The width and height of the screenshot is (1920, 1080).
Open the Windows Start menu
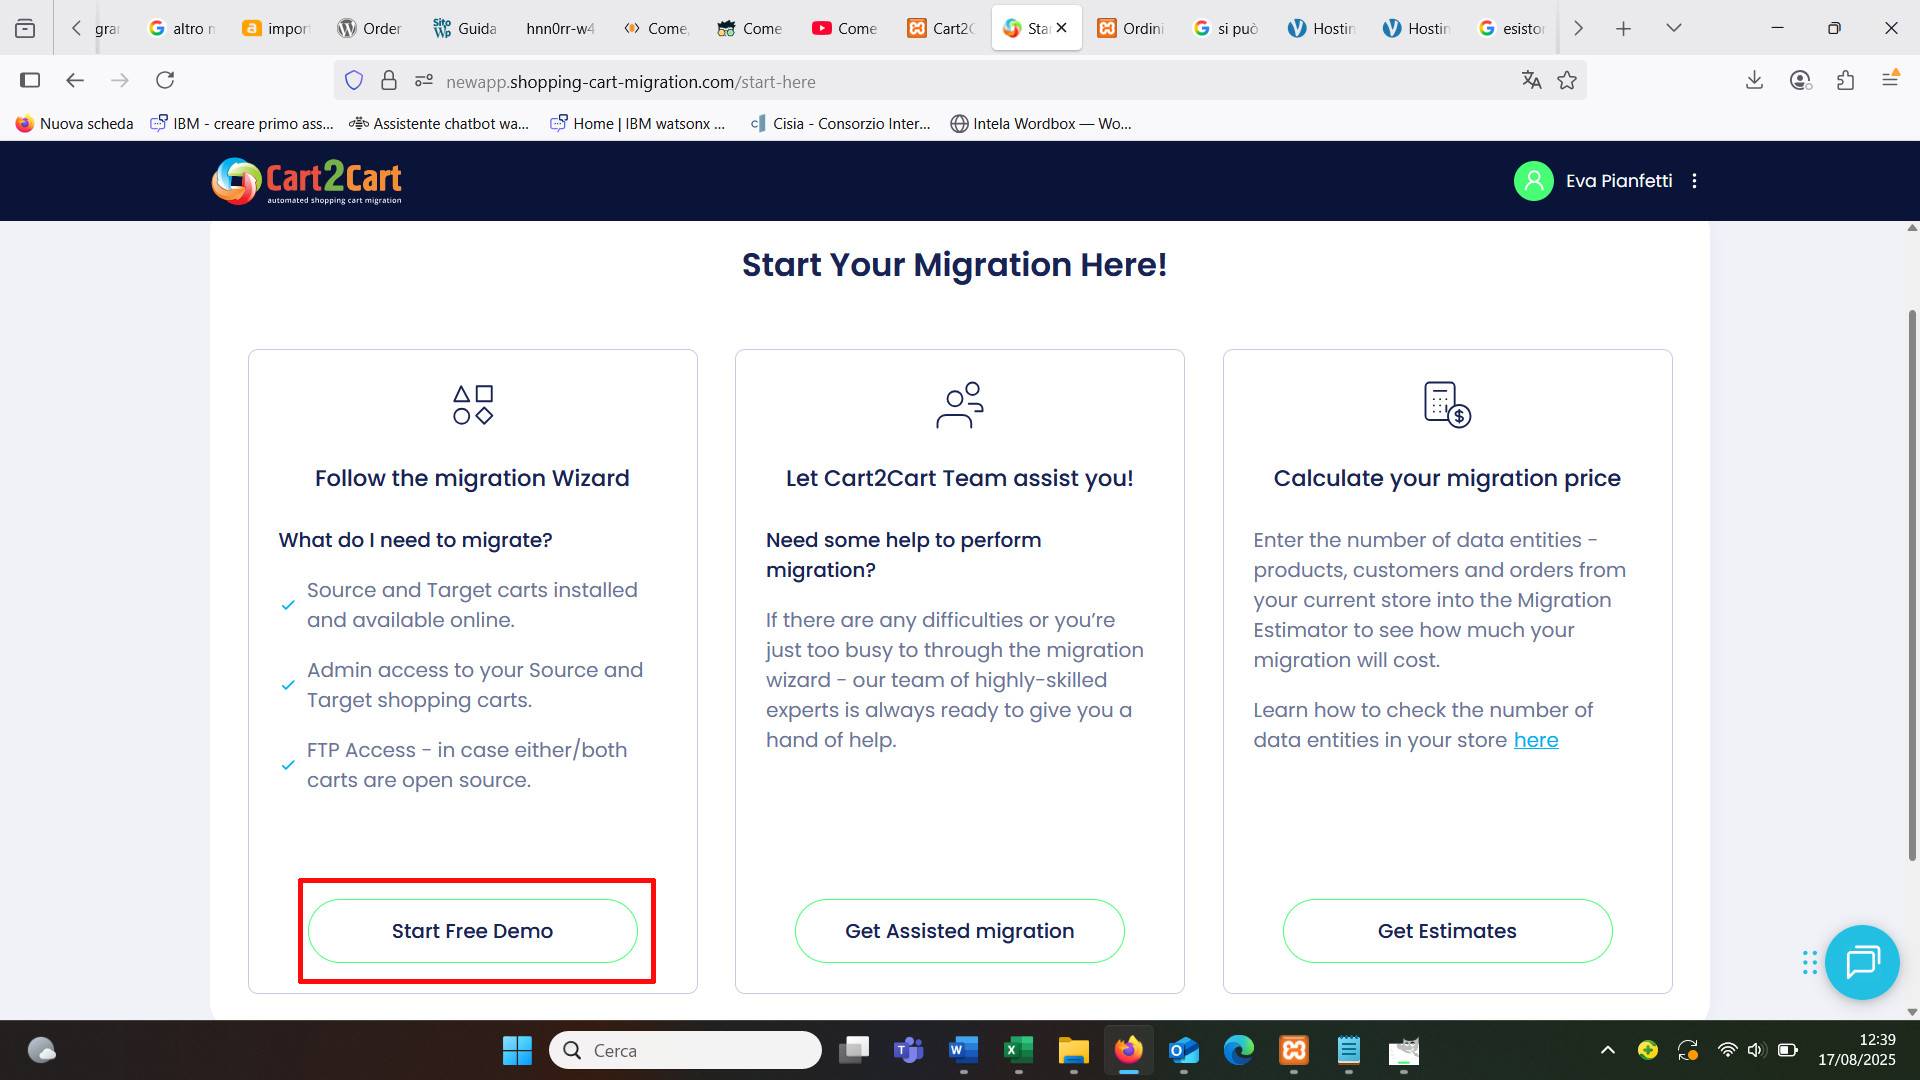tap(517, 1050)
